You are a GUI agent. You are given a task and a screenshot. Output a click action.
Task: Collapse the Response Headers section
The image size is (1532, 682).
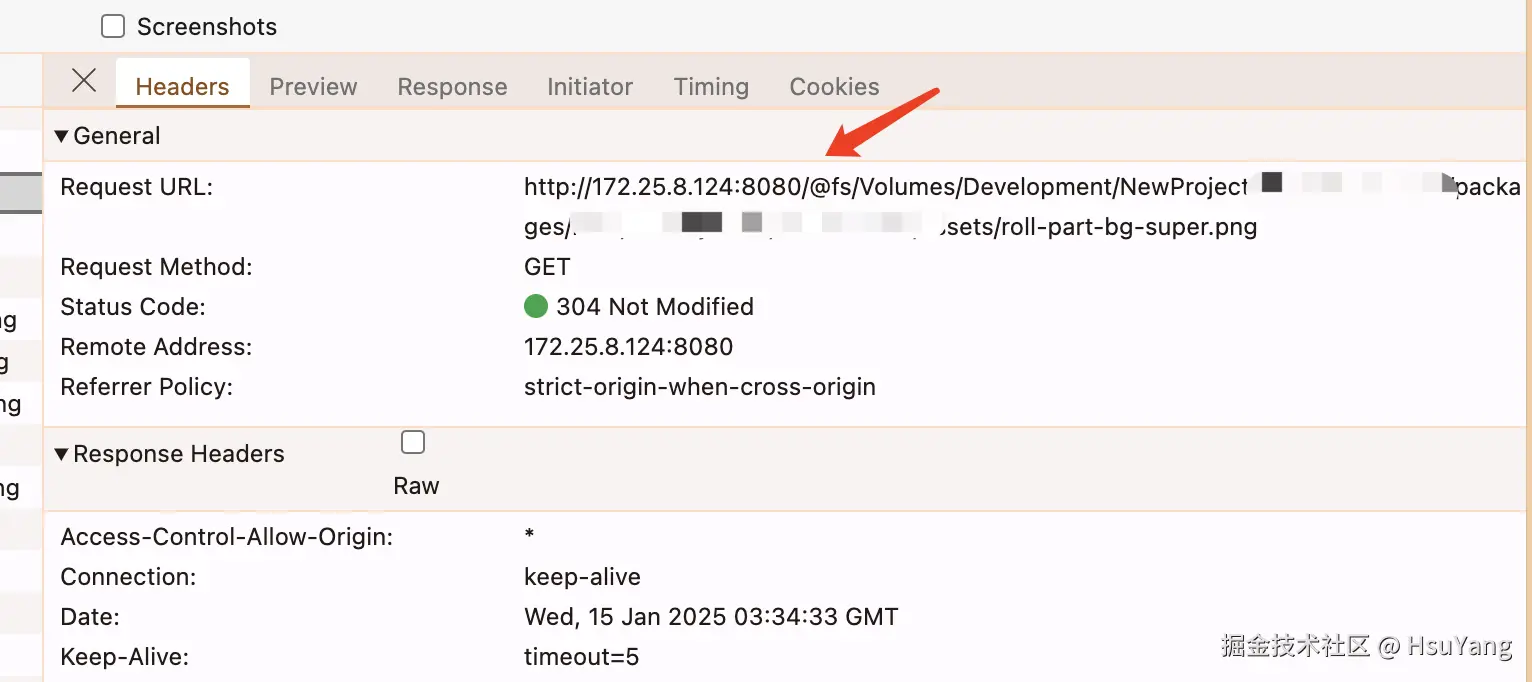coord(62,454)
